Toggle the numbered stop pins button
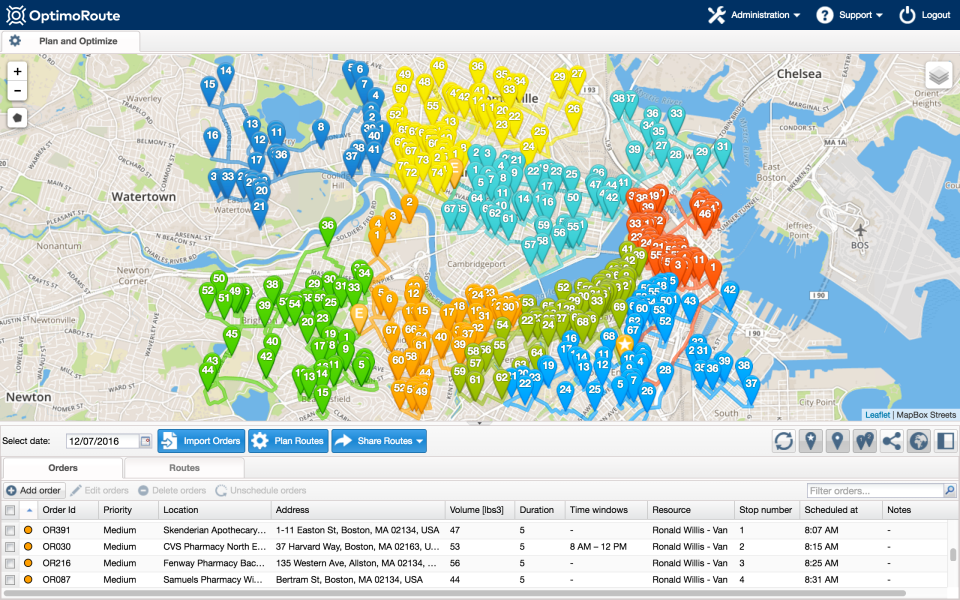 click(864, 441)
